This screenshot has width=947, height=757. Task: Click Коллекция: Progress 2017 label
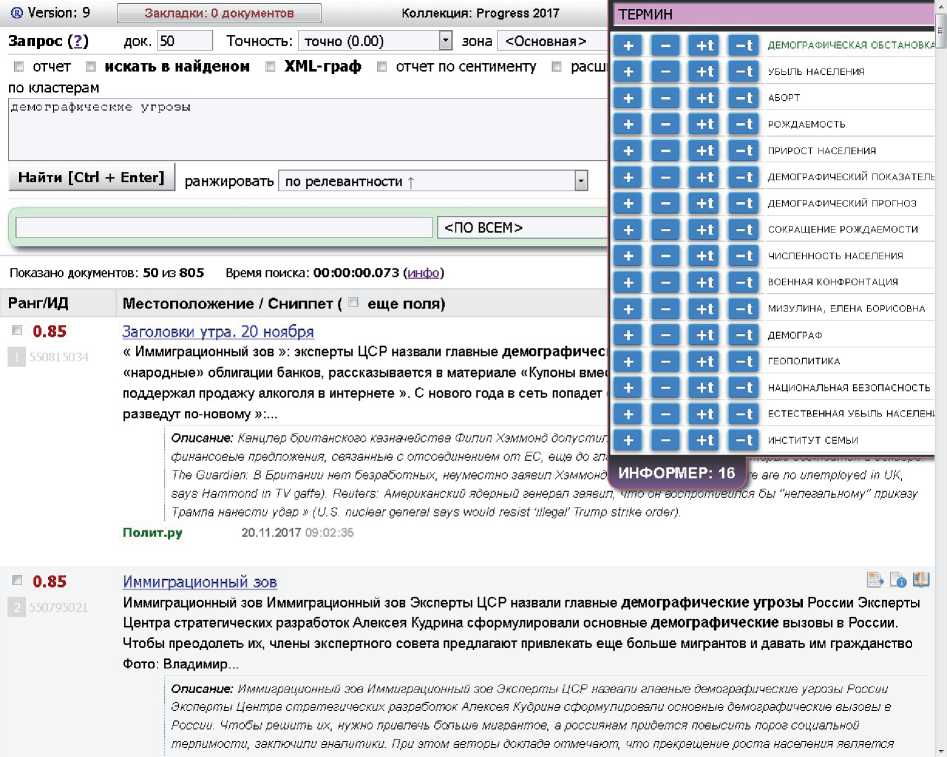[480, 13]
